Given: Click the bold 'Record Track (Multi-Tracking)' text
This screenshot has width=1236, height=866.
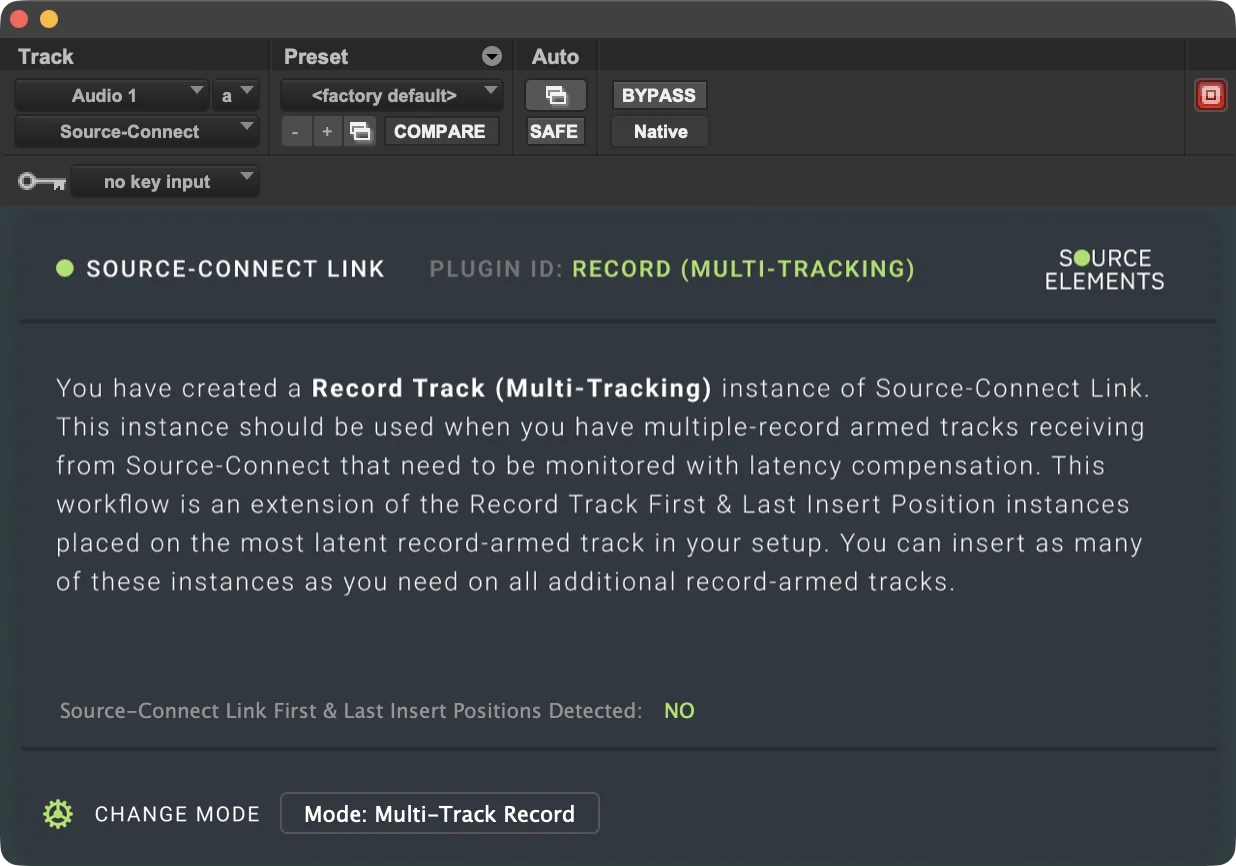Looking at the screenshot, I should 512,388.
